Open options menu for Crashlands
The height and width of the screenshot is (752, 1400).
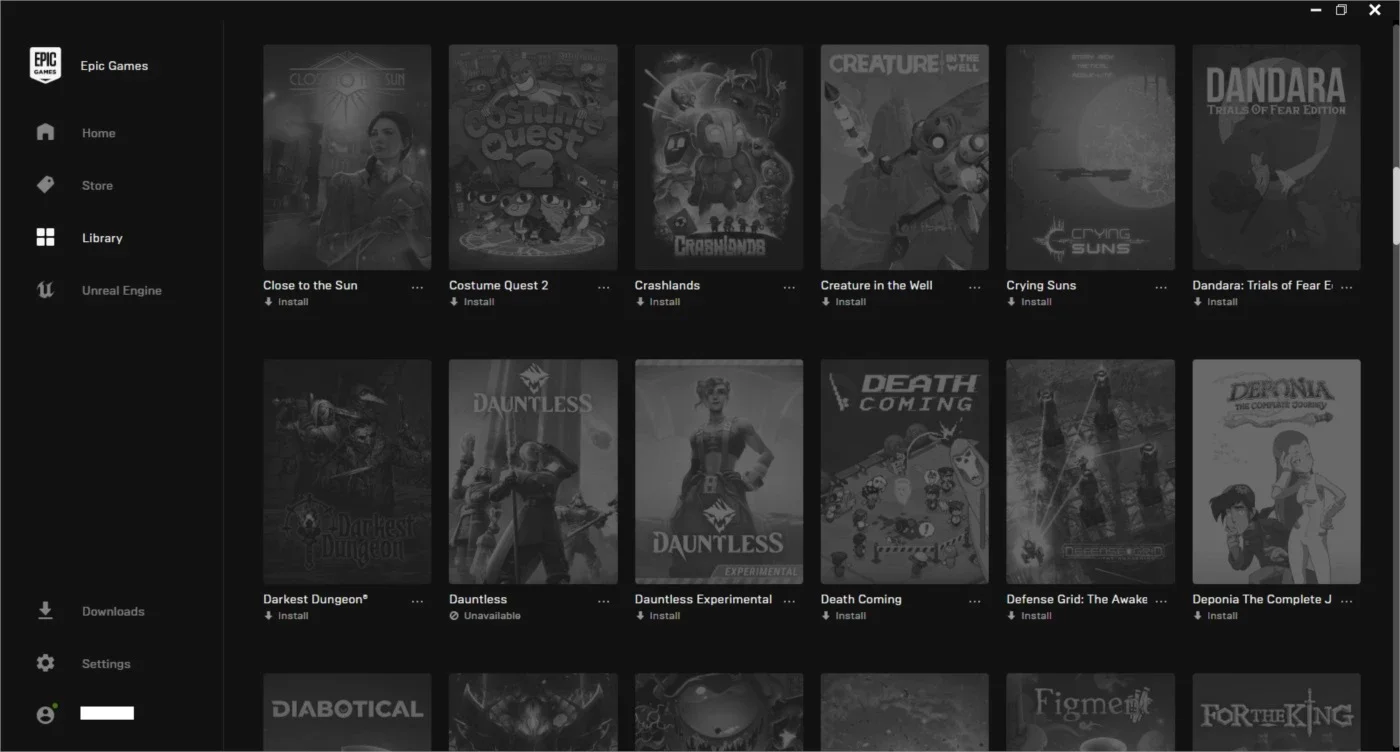pos(789,287)
